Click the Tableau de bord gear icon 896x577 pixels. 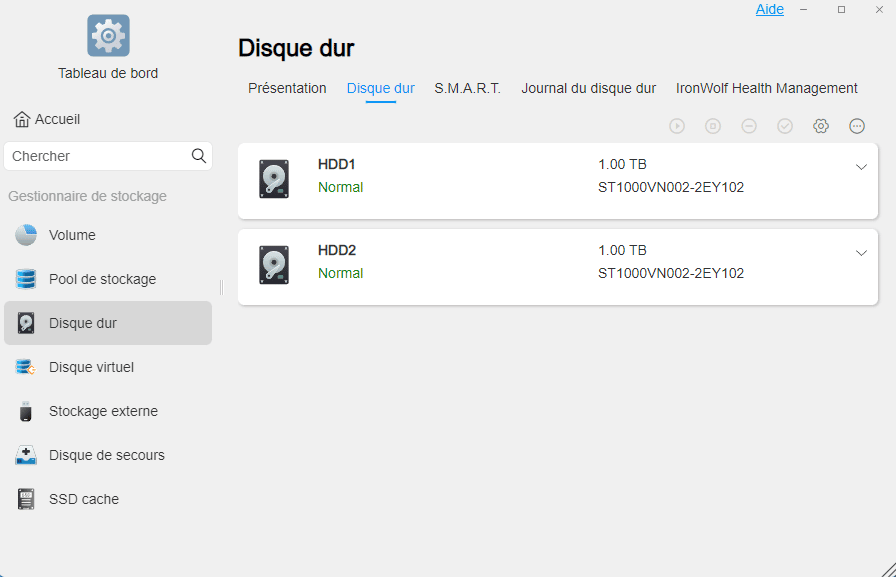(108, 35)
